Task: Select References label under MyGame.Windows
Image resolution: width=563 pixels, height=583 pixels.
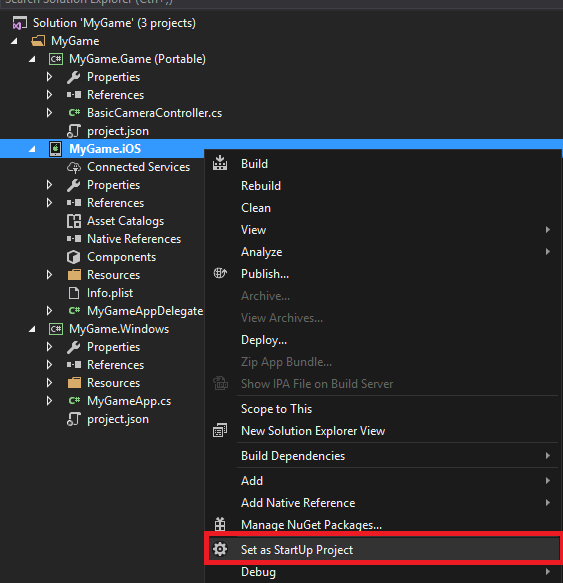Action: [116, 365]
